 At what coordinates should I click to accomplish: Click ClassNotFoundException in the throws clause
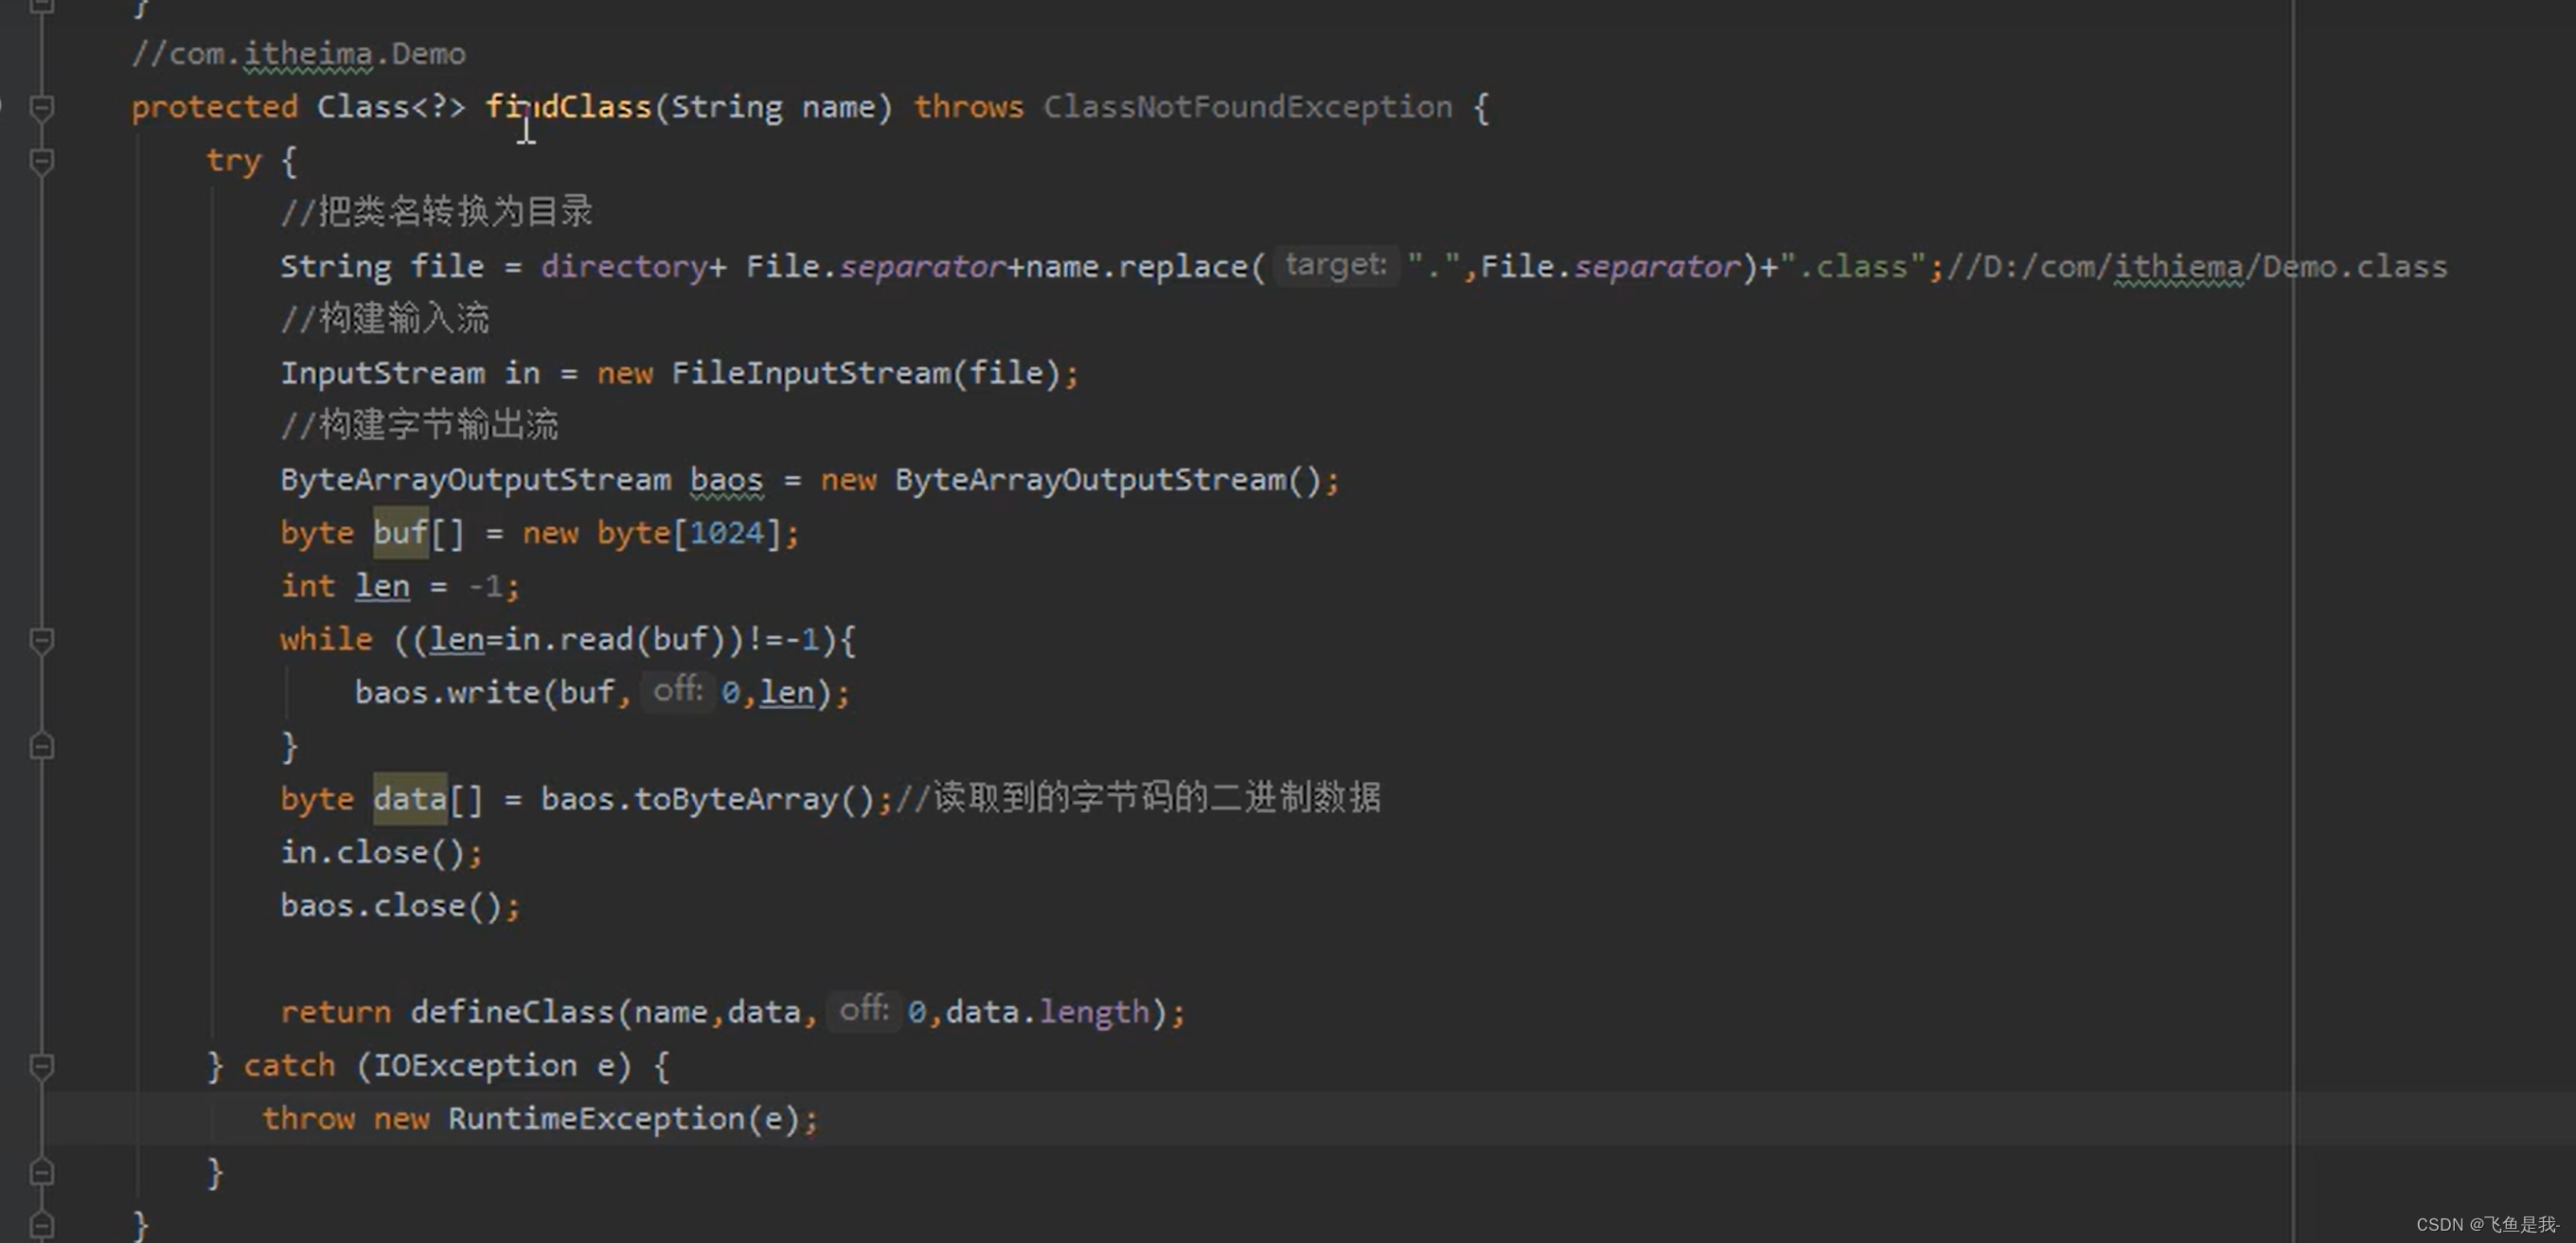1248,106
